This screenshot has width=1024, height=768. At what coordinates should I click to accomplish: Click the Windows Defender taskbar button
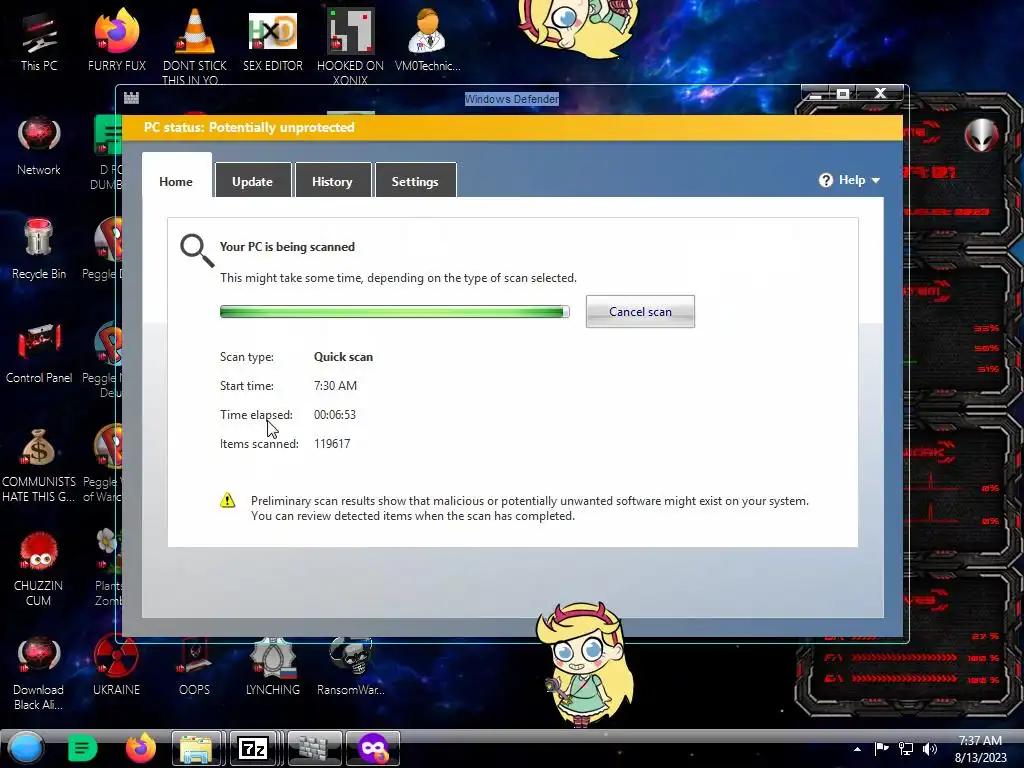point(314,748)
